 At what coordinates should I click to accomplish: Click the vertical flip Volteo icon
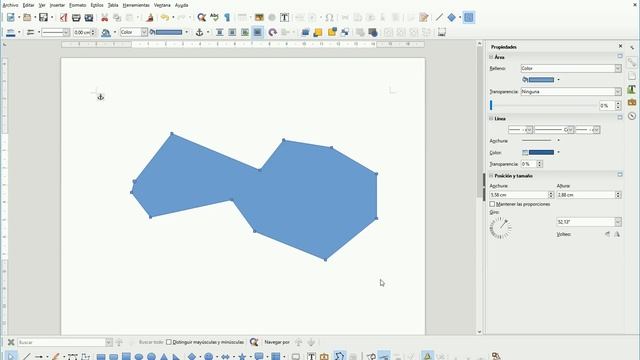tap(607, 234)
